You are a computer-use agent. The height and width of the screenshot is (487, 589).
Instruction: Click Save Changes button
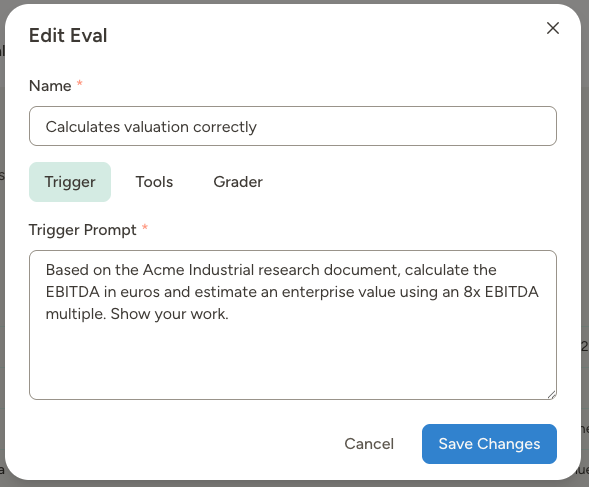coord(489,444)
